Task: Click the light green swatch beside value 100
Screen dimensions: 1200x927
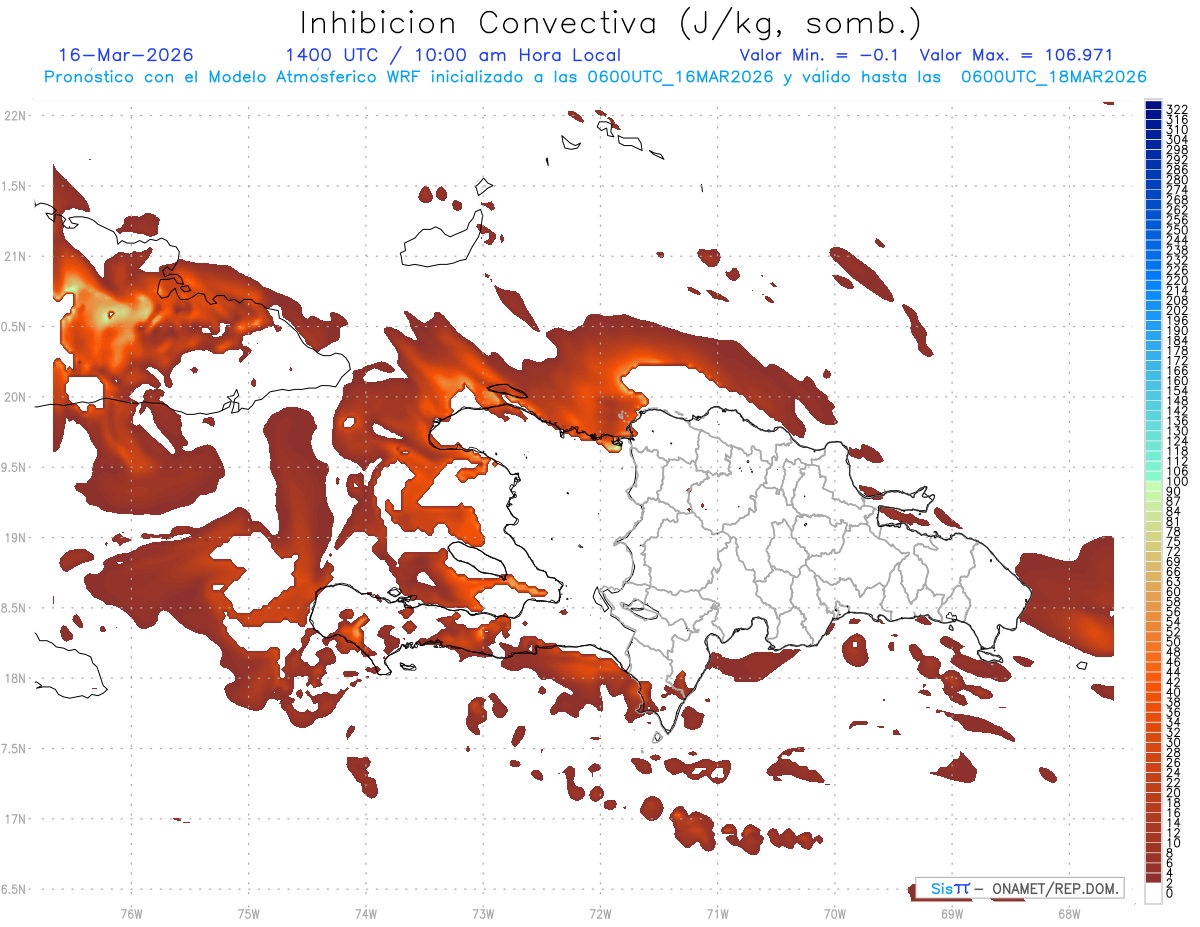Action: (x=1154, y=484)
